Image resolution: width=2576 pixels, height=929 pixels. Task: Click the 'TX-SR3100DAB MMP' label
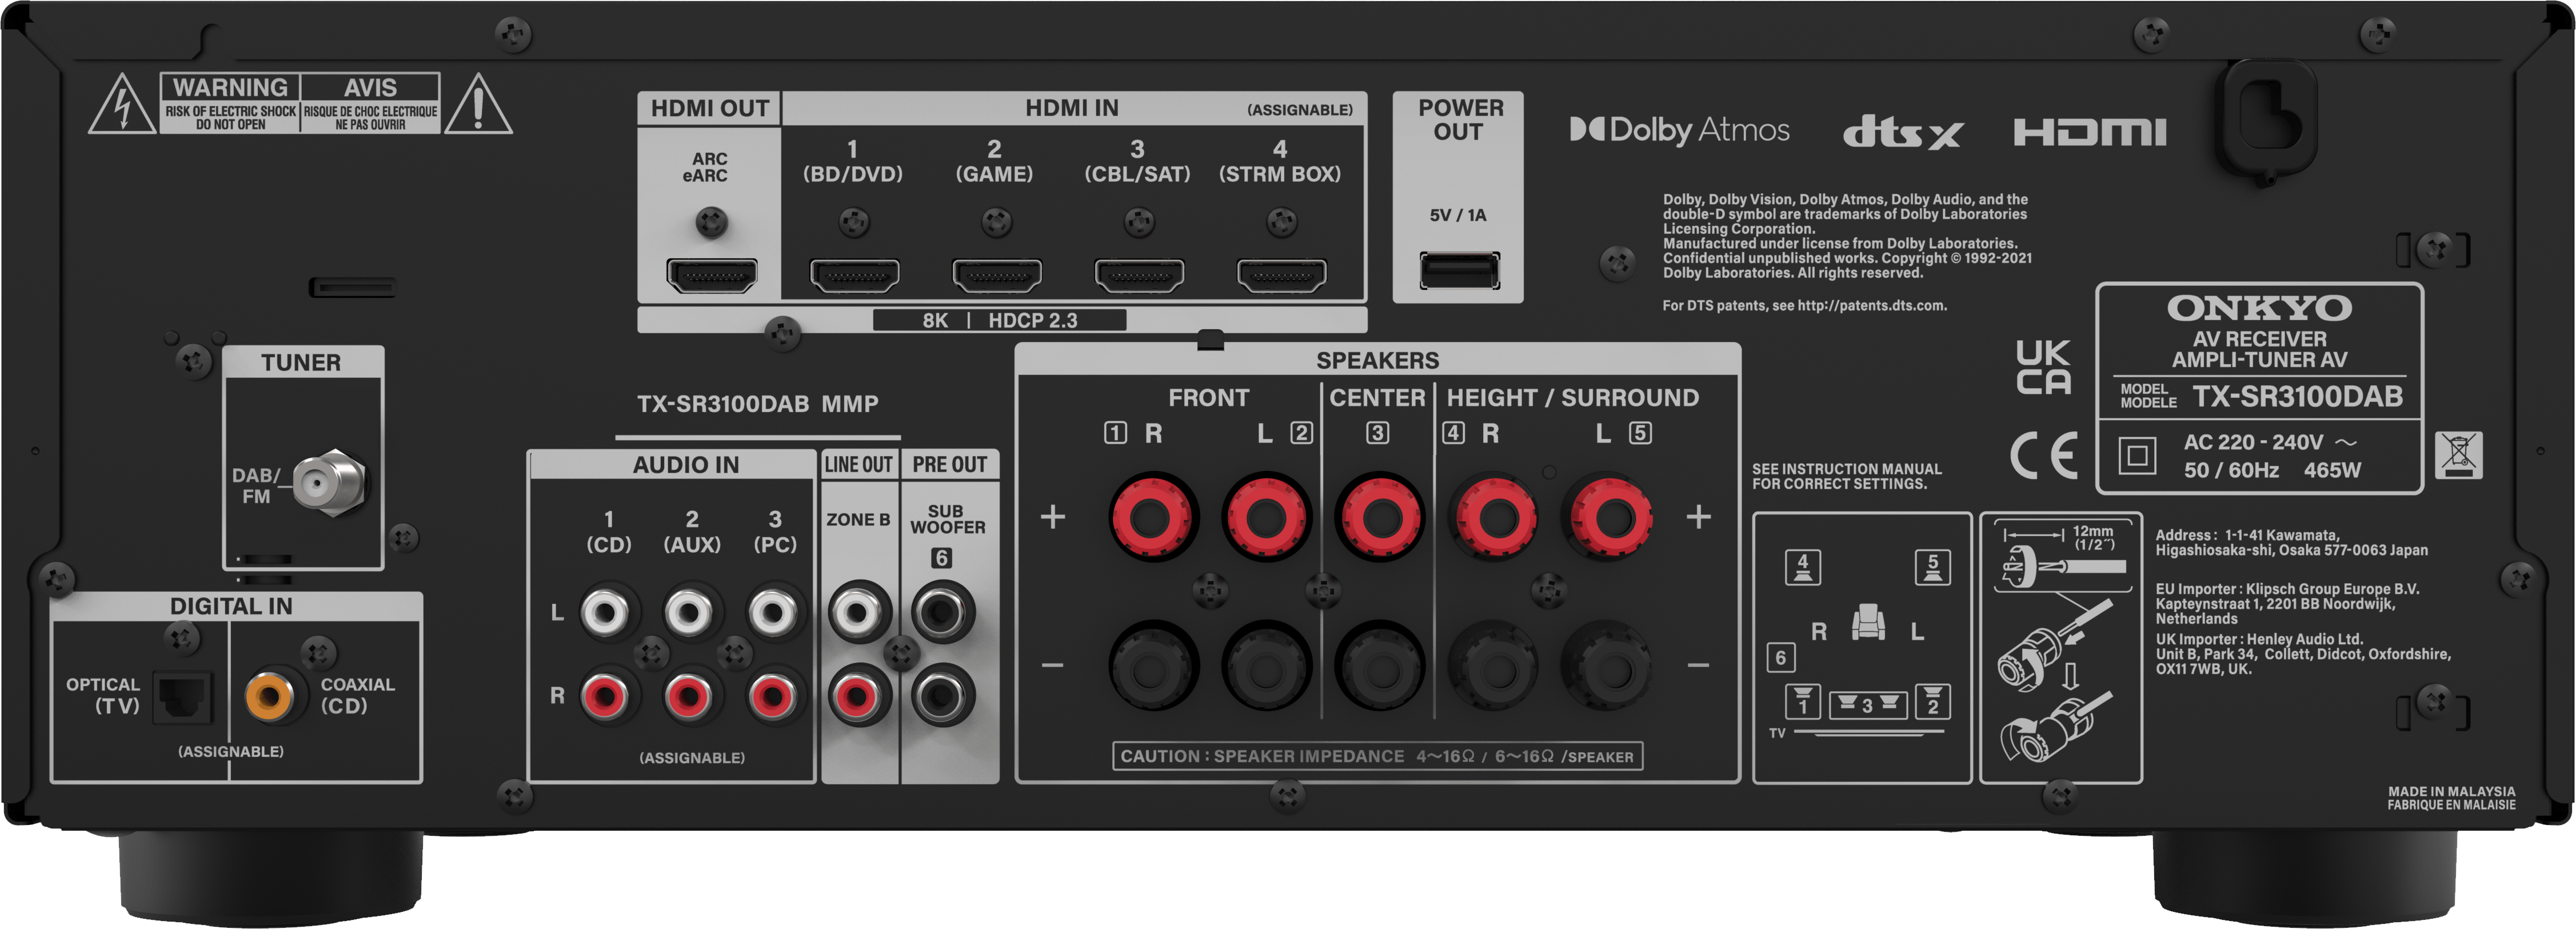click(x=758, y=404)
